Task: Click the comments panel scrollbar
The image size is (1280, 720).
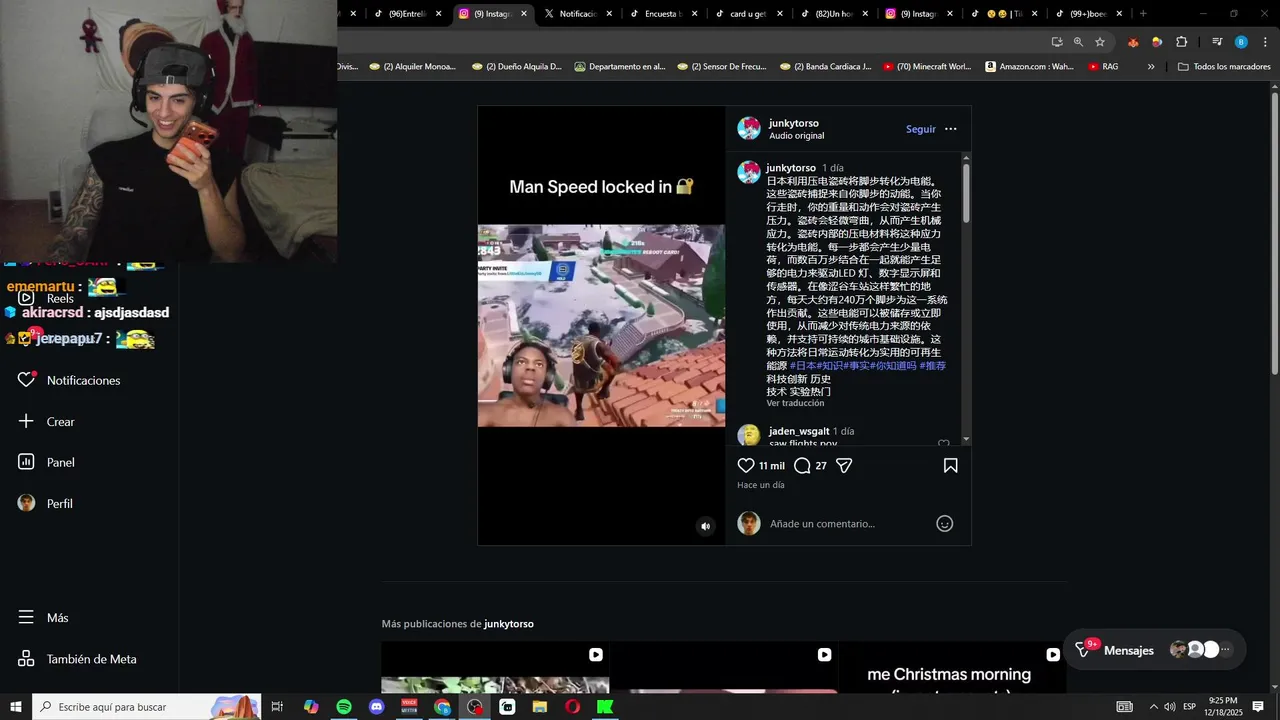Action: [x=966, y=193]
